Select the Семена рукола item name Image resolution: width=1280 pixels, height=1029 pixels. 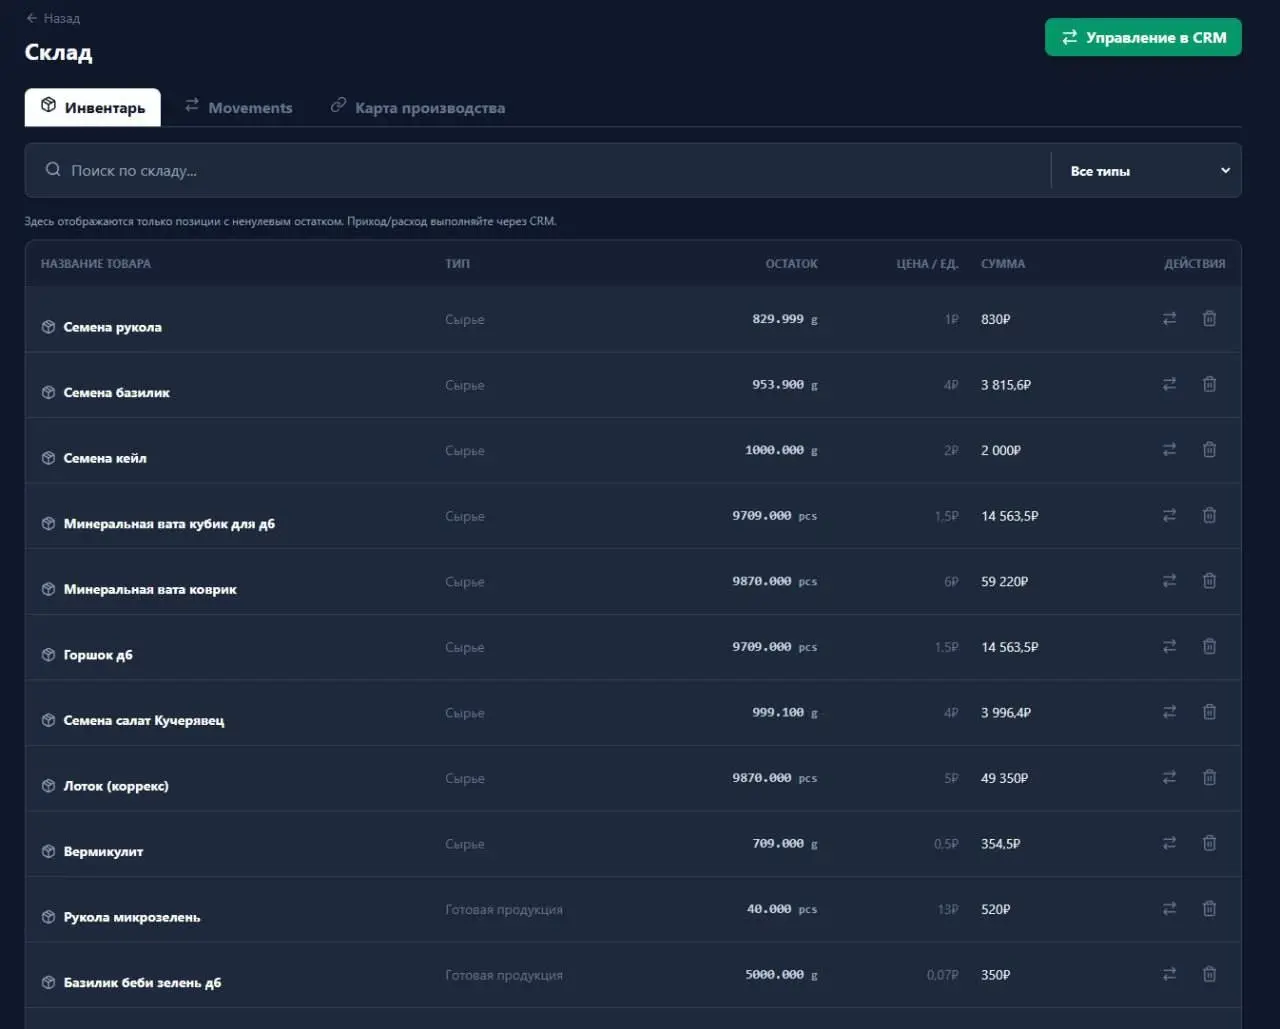(112, 327)
